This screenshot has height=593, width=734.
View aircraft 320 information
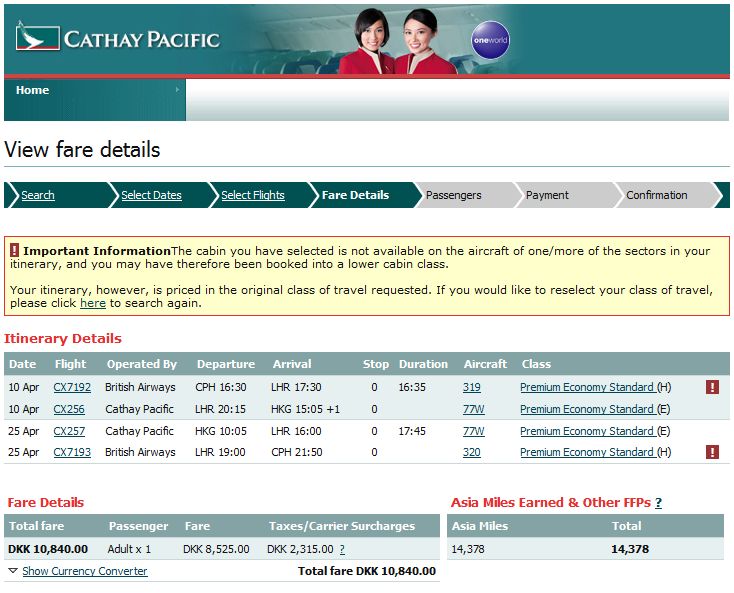[471, 452]
